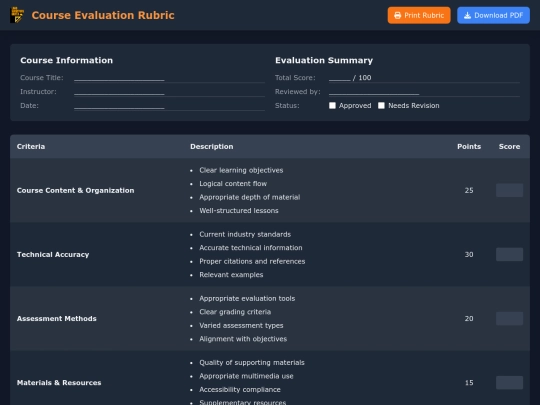This screenshot has width=540, height=405.
Task: Click 'Proper citations and references' bullet
Action: 252,261
